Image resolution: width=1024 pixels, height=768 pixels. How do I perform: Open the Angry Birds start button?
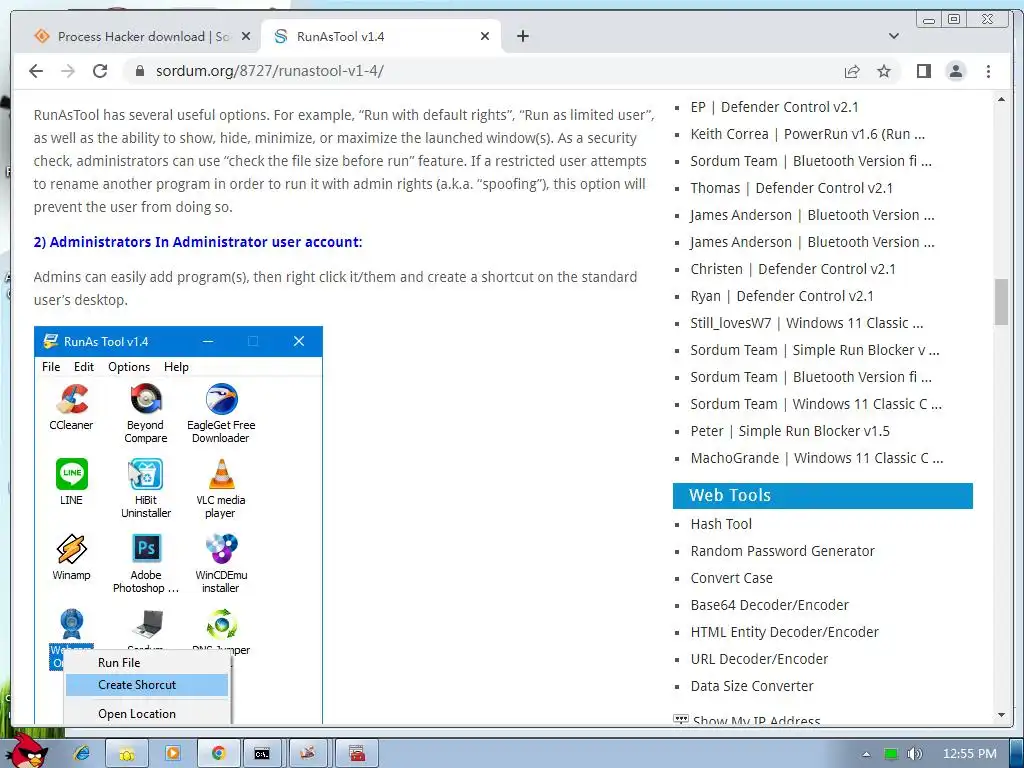[27, 751]
